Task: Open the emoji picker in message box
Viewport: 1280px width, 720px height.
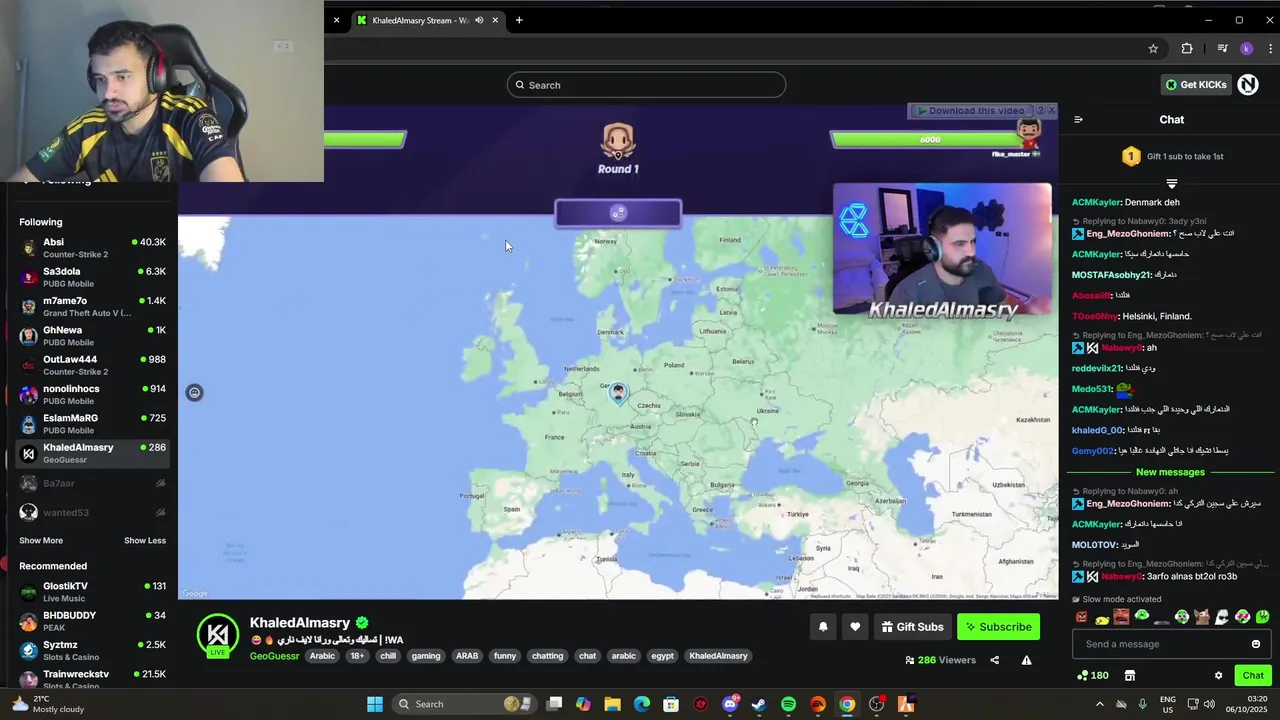Action: [1256, 644]
